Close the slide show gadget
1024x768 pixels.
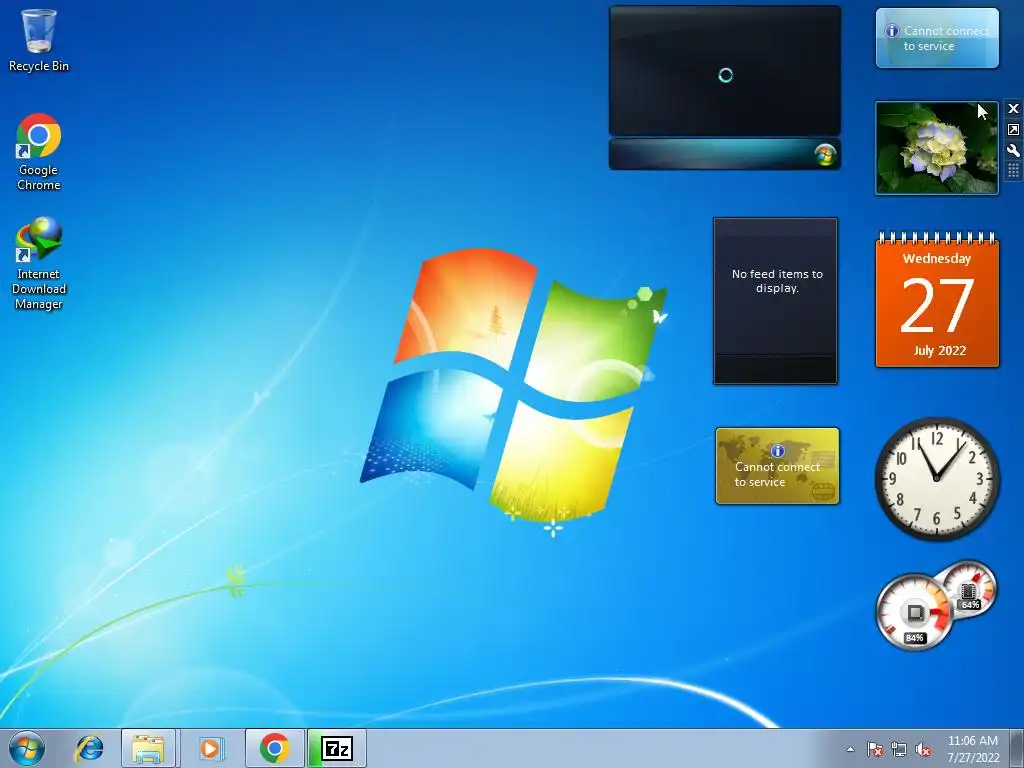point(1013,108)
